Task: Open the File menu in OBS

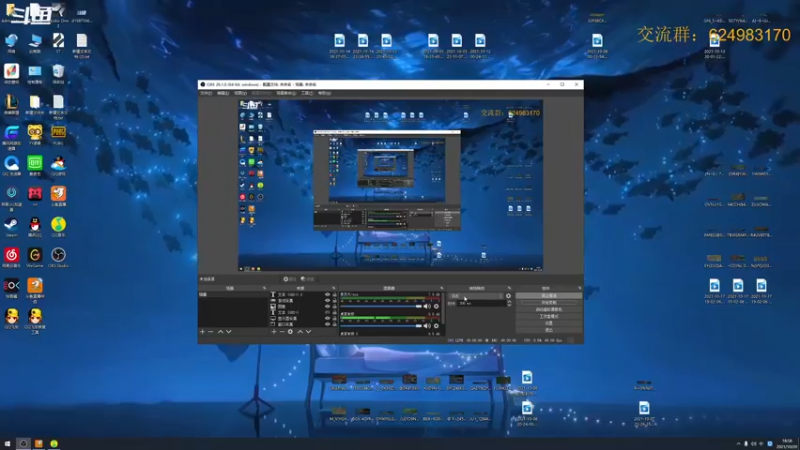Action: [206, 93]
